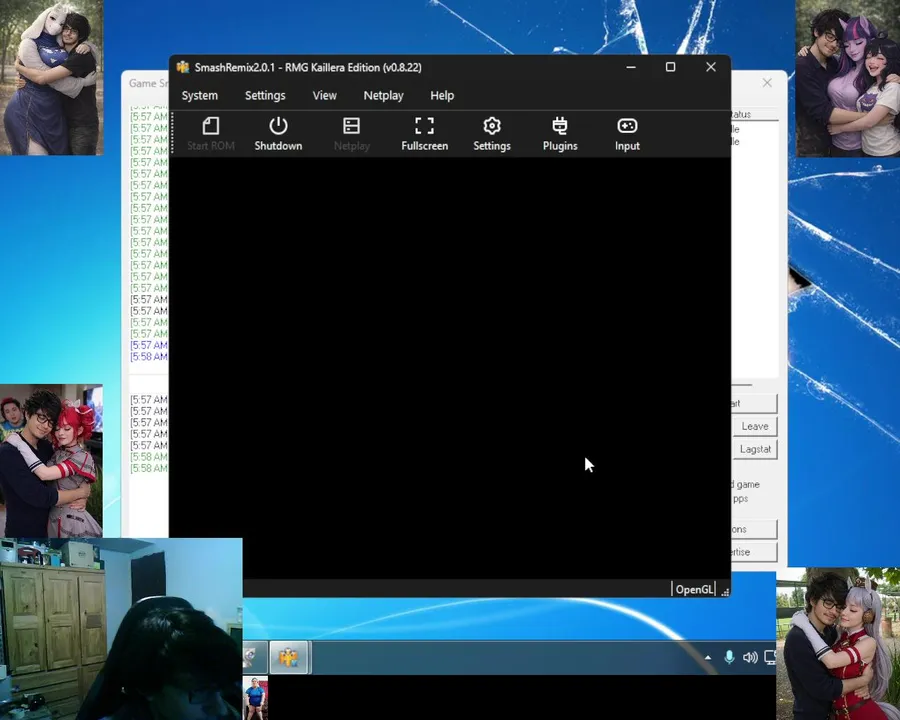Click the microphone icon in system tray
The height and width of the screenshot is (720, 900).
(x=729, y=657)
